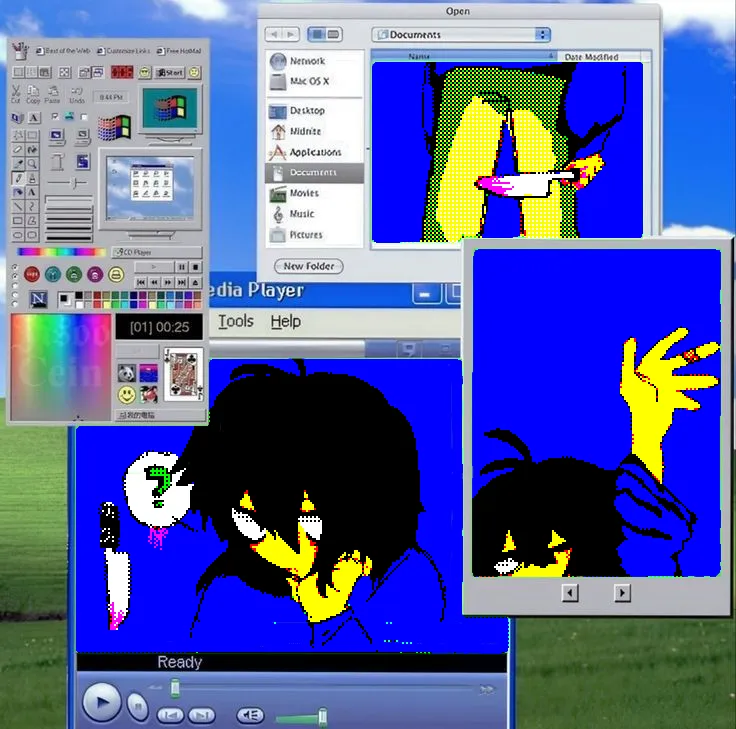736x729 pixels.
Task: Click the New Folder button
Action: [308, 266]
